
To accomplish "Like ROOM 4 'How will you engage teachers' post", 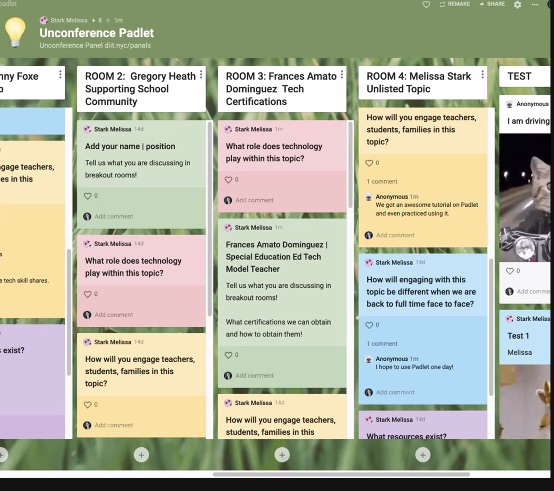I will point(369,163).
